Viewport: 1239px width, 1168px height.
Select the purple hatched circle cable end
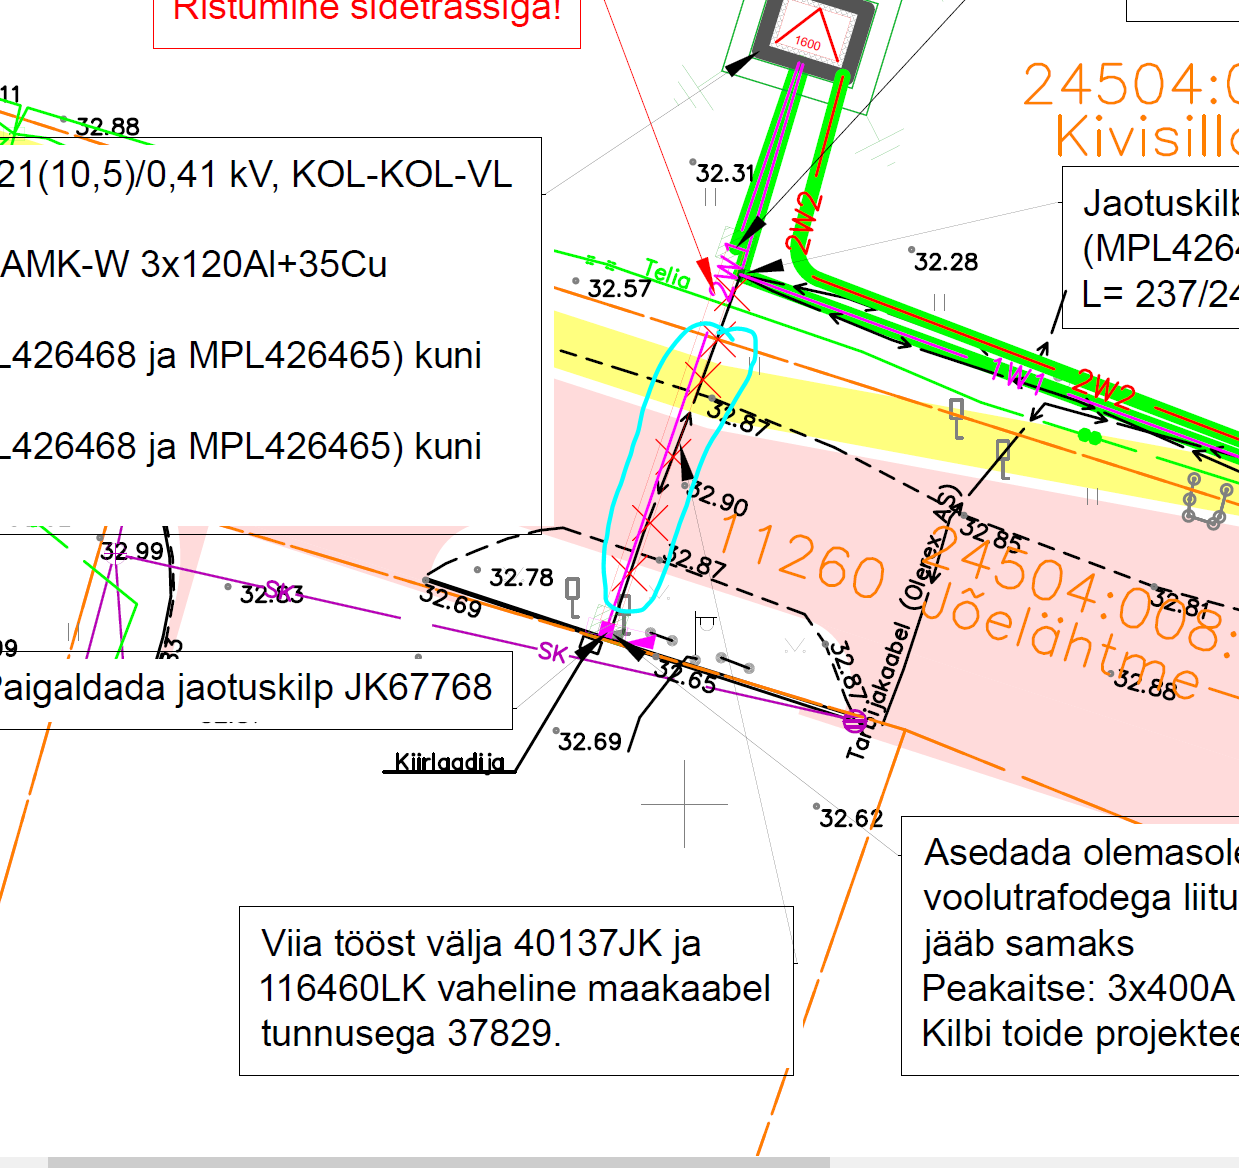[855, 719]
